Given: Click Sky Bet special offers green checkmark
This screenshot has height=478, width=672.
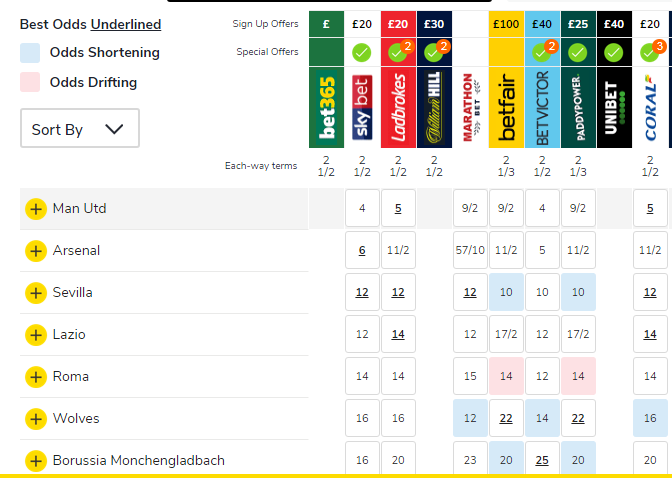Looking at the screenshot, I should [362, 52].
